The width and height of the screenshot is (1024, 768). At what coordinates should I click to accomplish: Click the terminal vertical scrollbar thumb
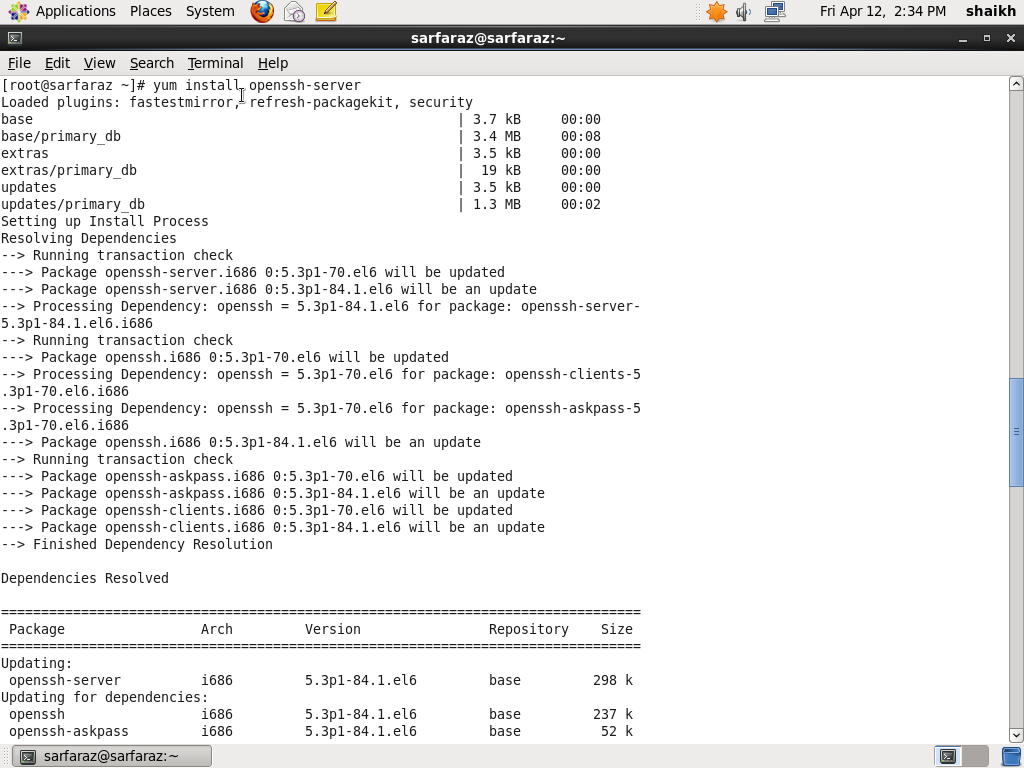point(1016,432)
